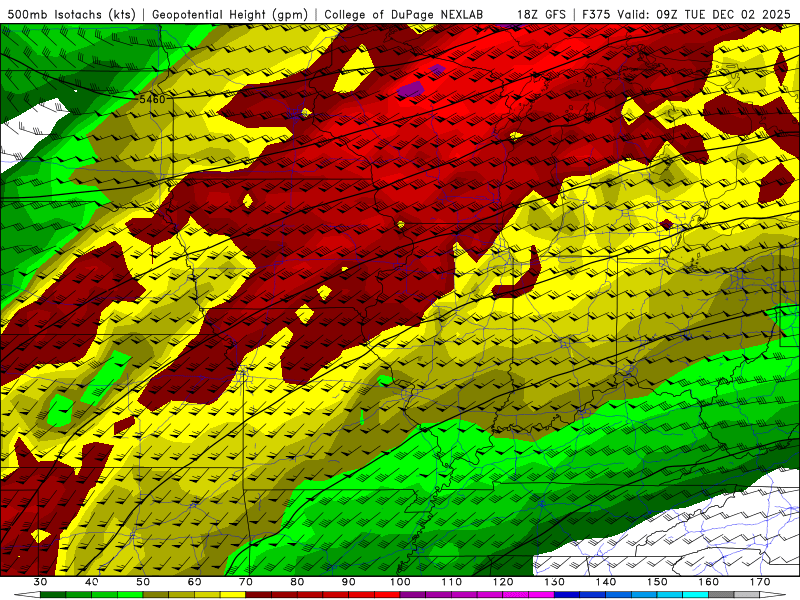
Task: Click the '500mb Isotachs (kts)' title text
Action: point(72,15)
